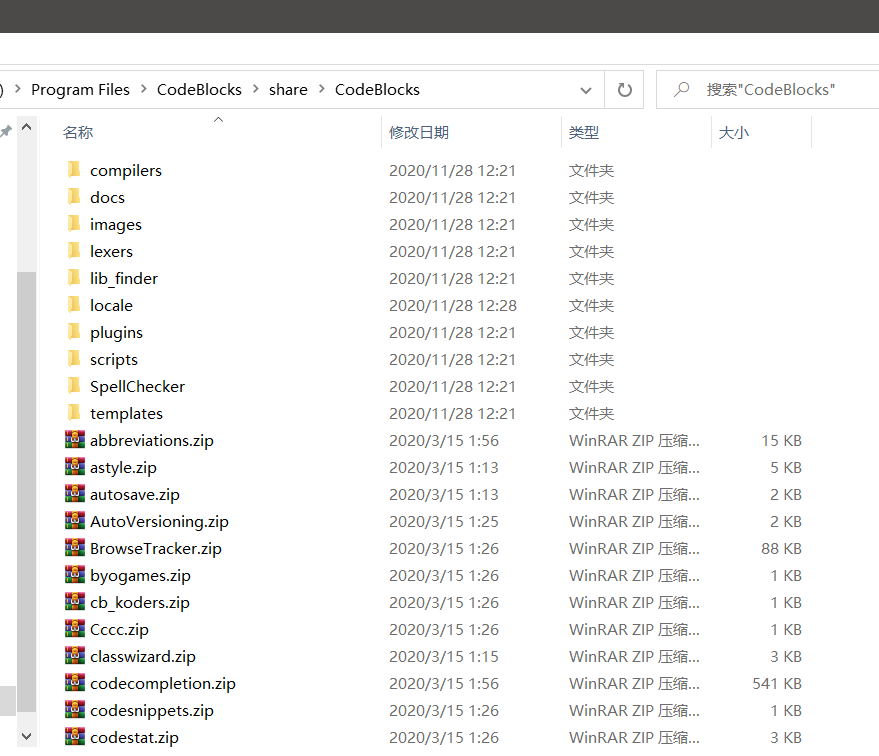Select the lib_finder folder icon
Image resolution: width=879 pixels, height=756 pixels.
tap(74, 277)
